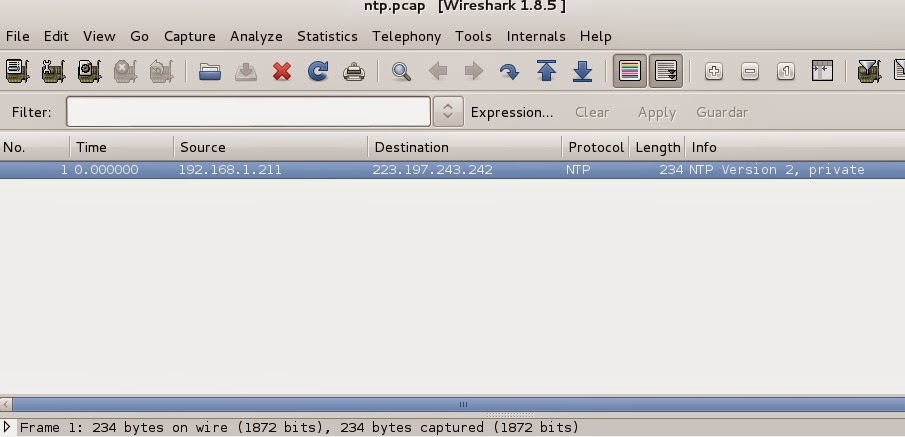The width and height of the screenshot is (905, 437).
Task: Click the go to packet arrow icon
Action: 509,71
